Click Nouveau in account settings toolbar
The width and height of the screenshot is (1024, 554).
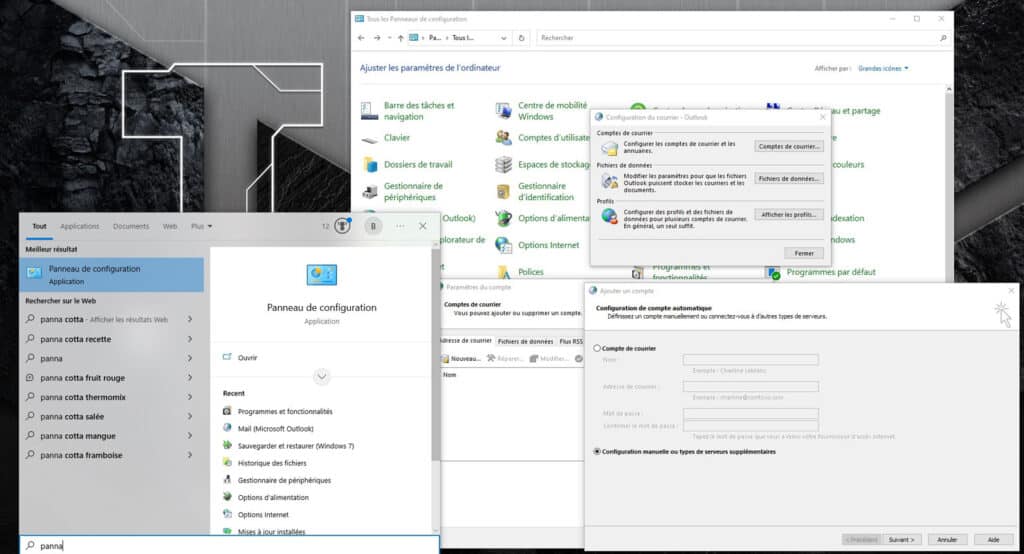click(461, 359)
